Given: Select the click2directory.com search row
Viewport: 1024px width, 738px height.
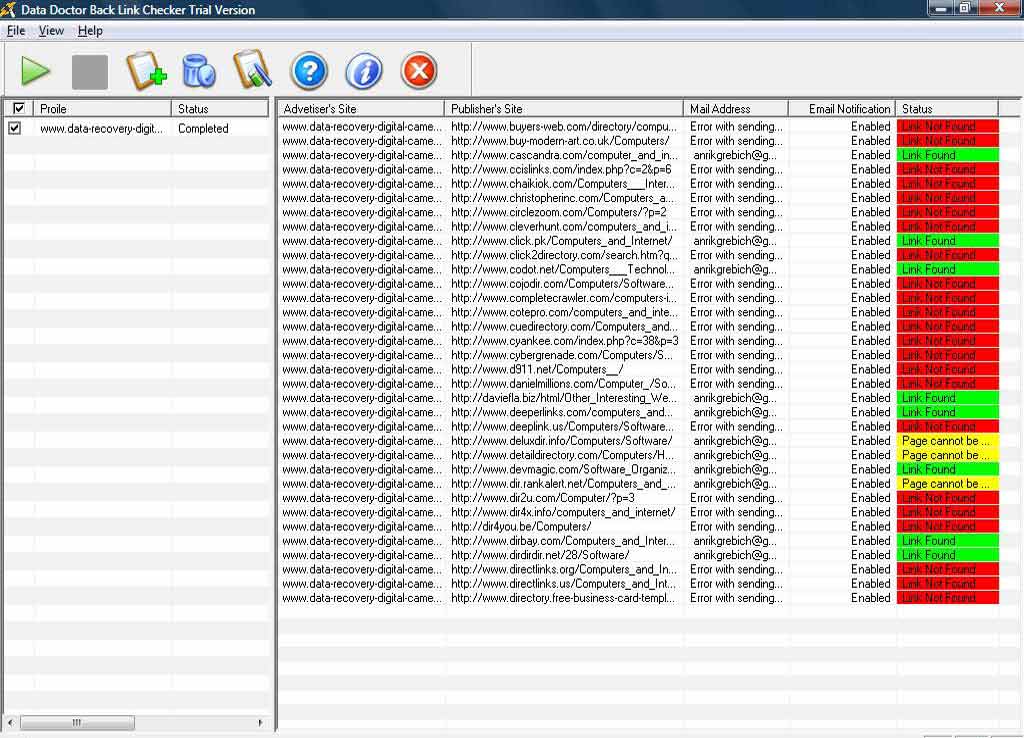Looking at the screenshot, I should [640, 255].
